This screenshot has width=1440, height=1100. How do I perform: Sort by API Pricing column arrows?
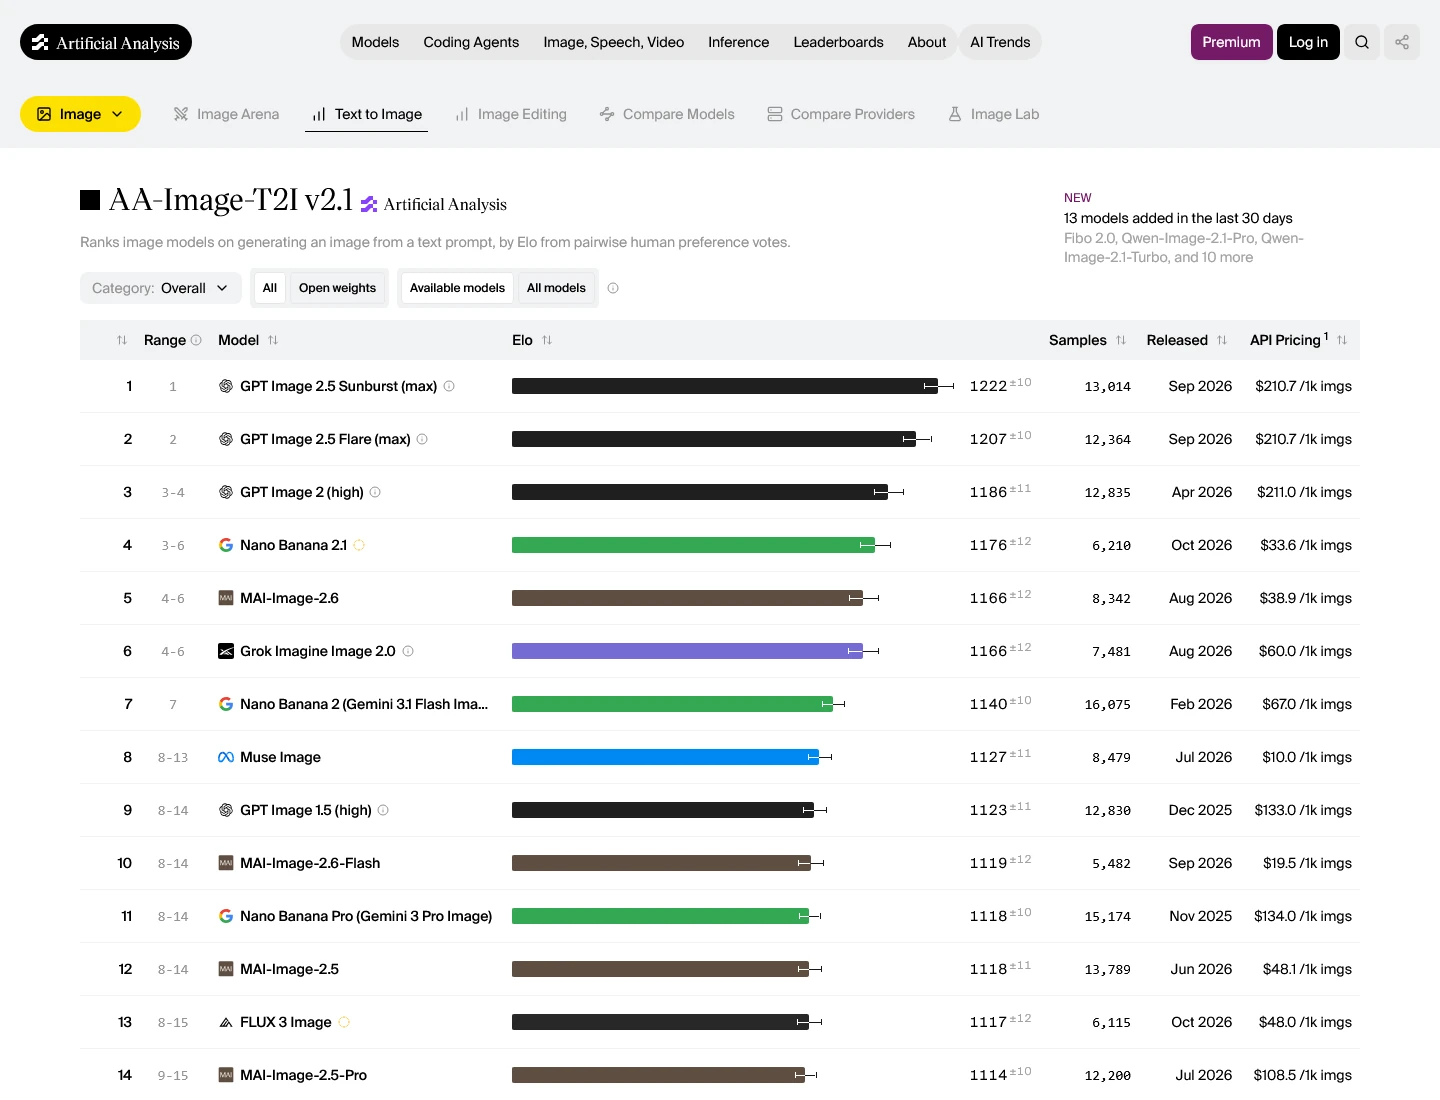1342,340
